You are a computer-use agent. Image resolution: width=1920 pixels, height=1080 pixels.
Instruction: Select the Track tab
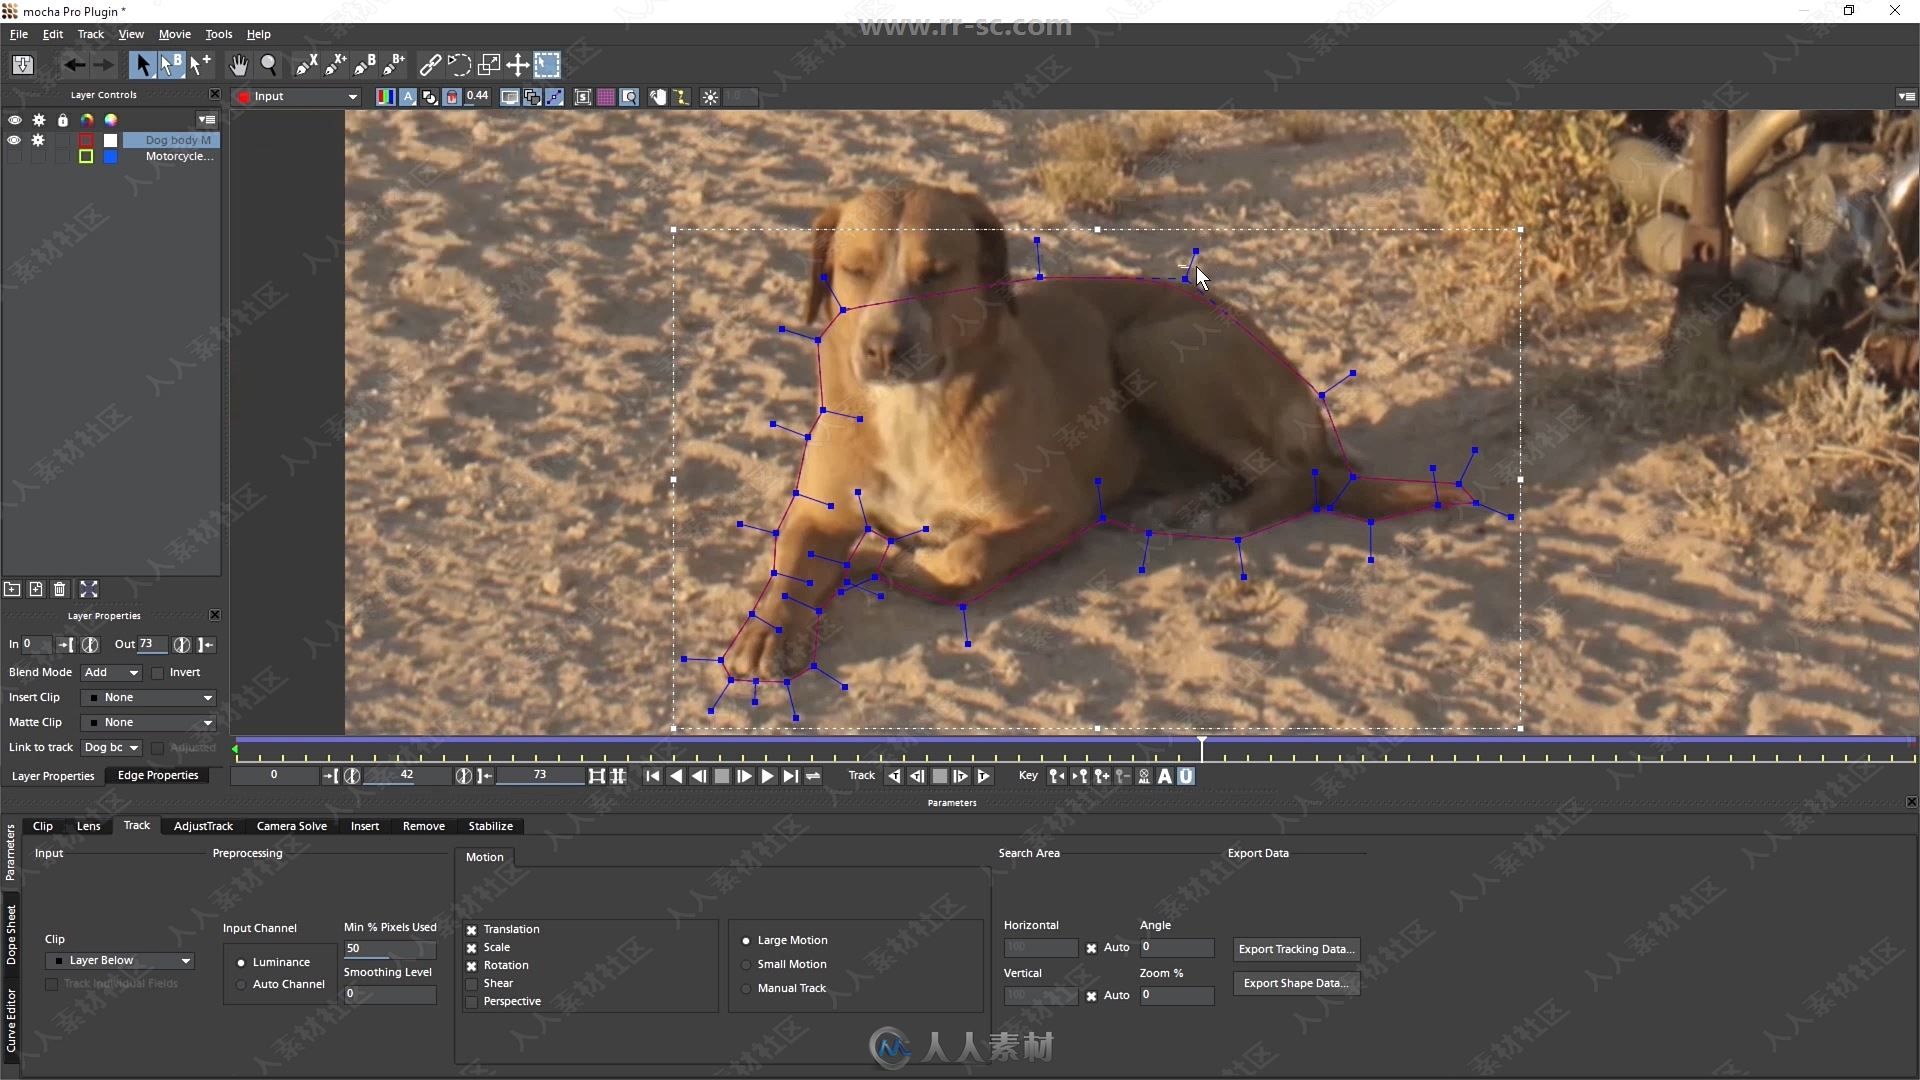tap(136, 824)
